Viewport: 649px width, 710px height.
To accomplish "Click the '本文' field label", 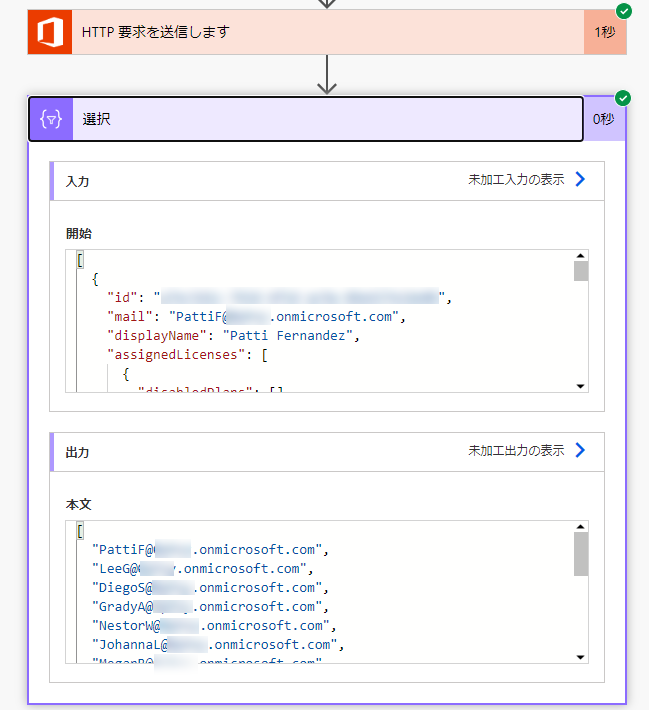I will click(79, 504).
